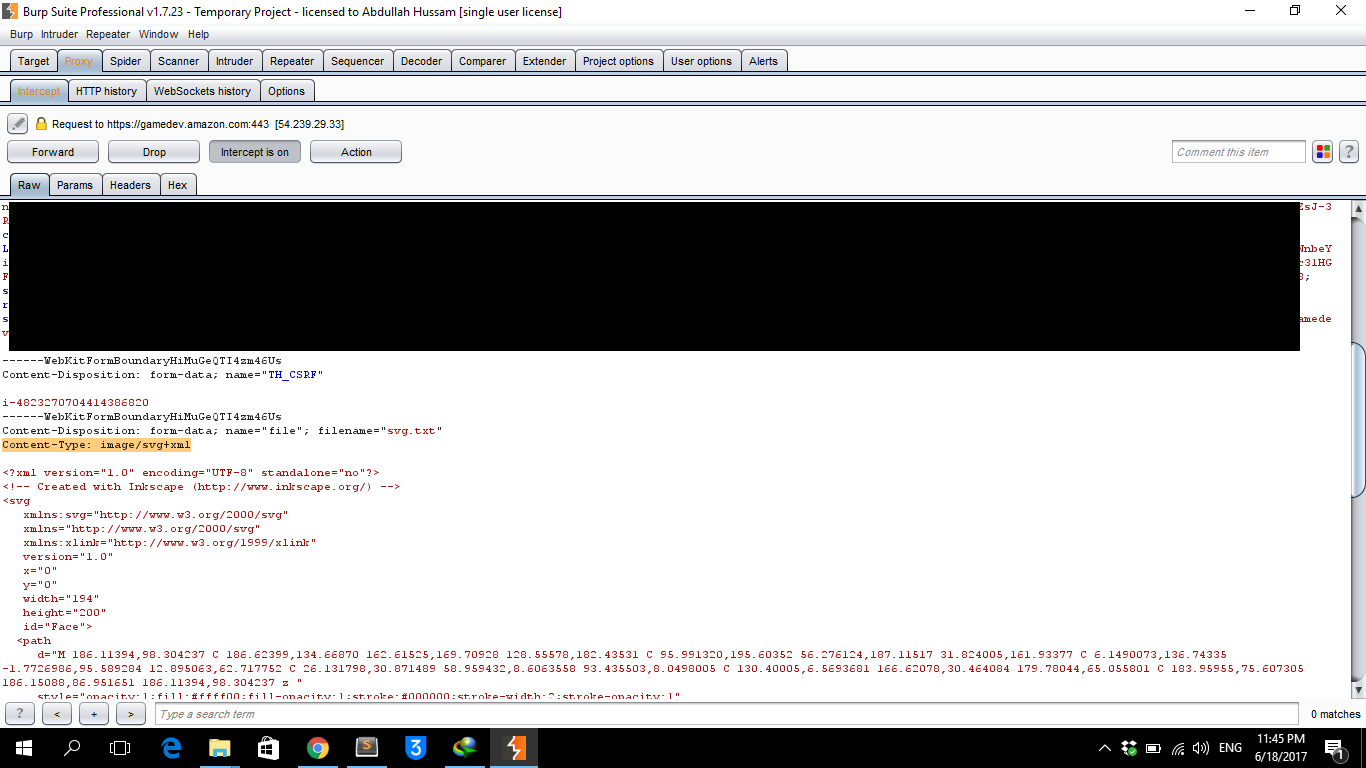Open the Help menu
Viewport: 1366px width, 768px height.
tap(198, 34)
